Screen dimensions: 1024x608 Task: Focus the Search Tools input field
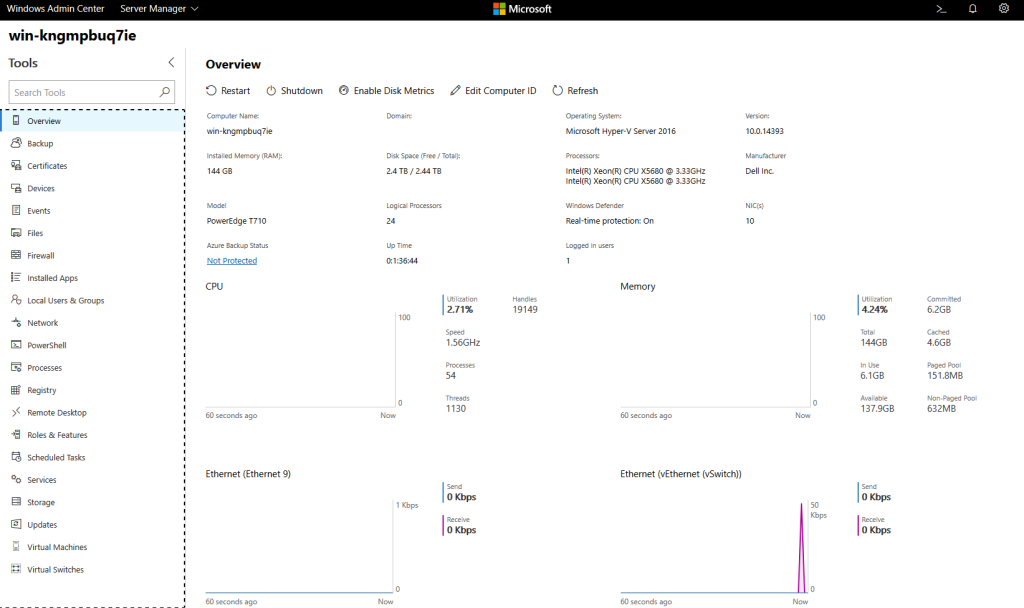[92, 92]
